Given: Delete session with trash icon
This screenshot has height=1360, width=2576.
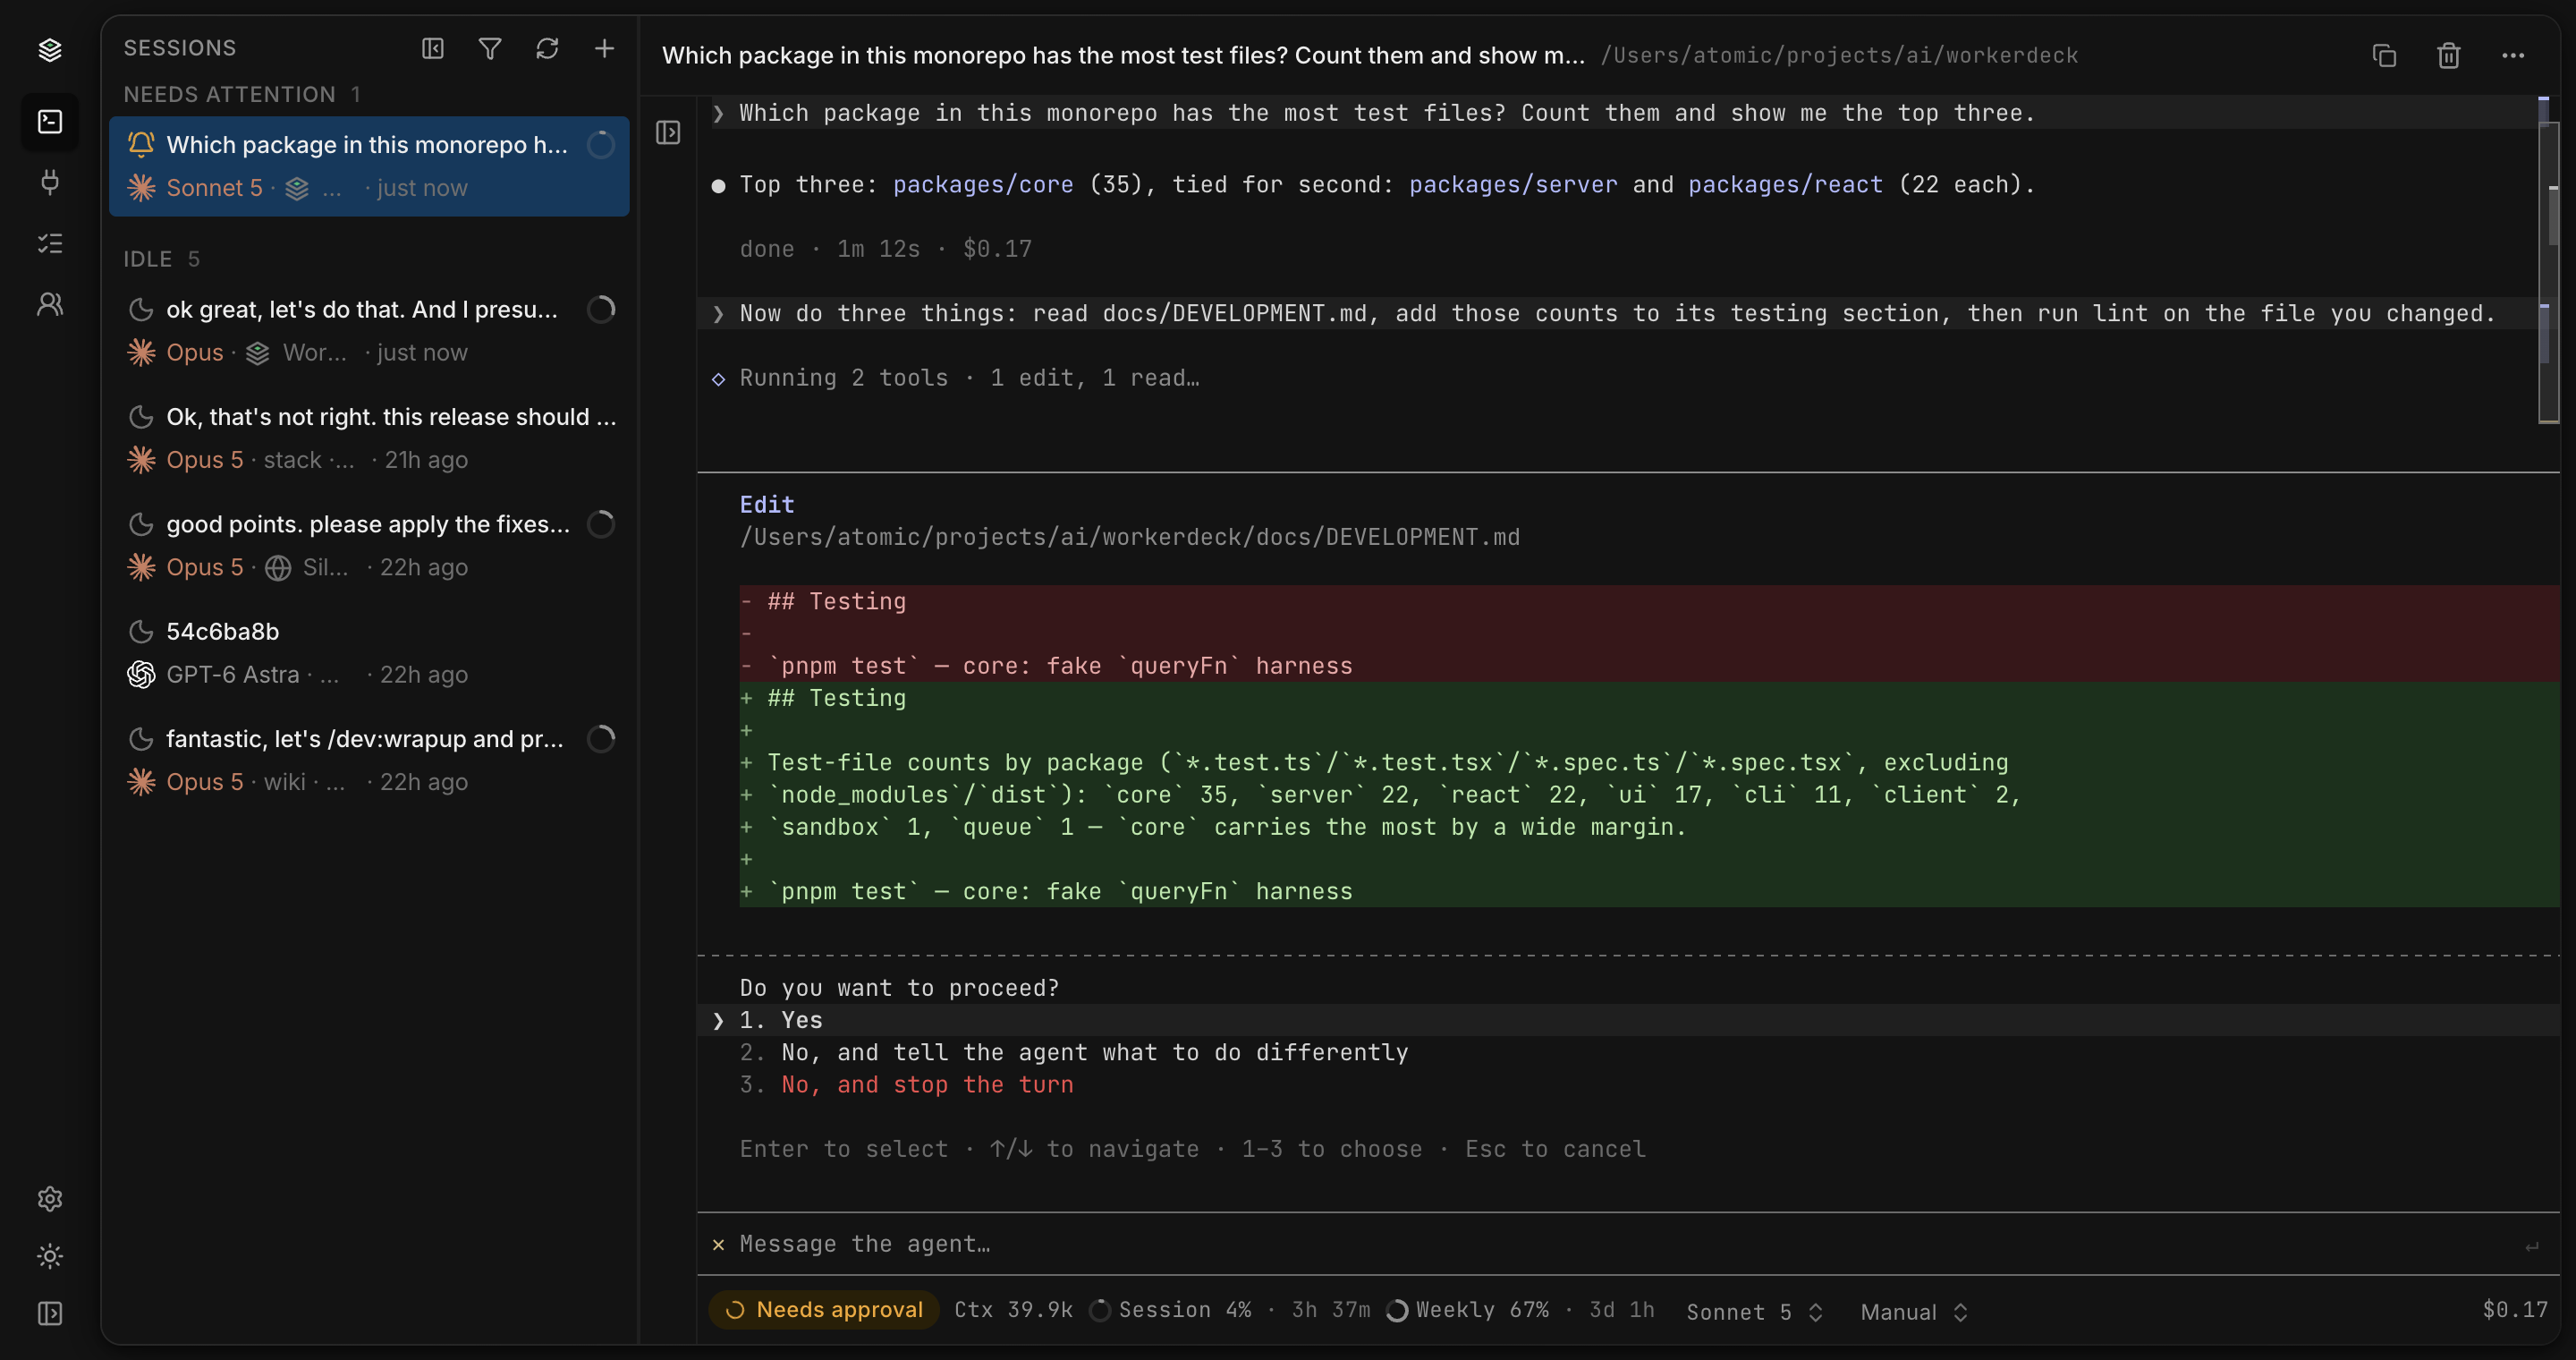Looking at the screenshot, I should (x=2448, y=56).
